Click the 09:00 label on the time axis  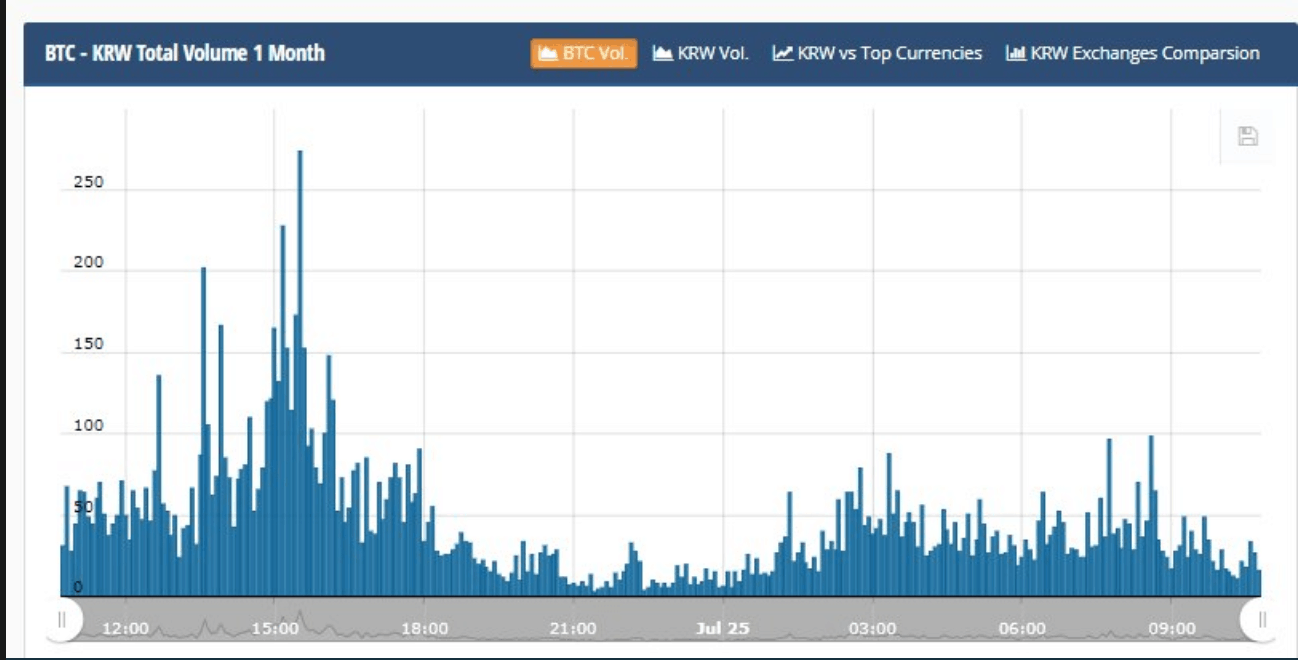click(x=1171, y=629)
